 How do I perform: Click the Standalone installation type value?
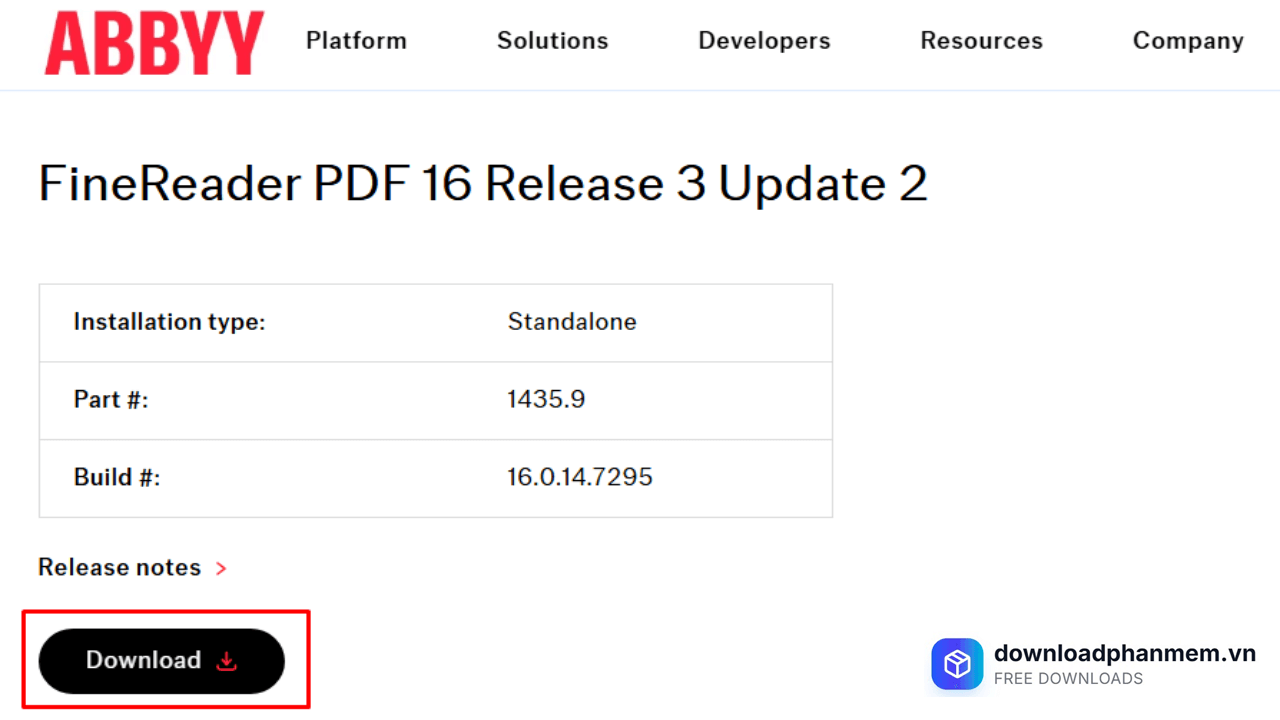[572, 322]
